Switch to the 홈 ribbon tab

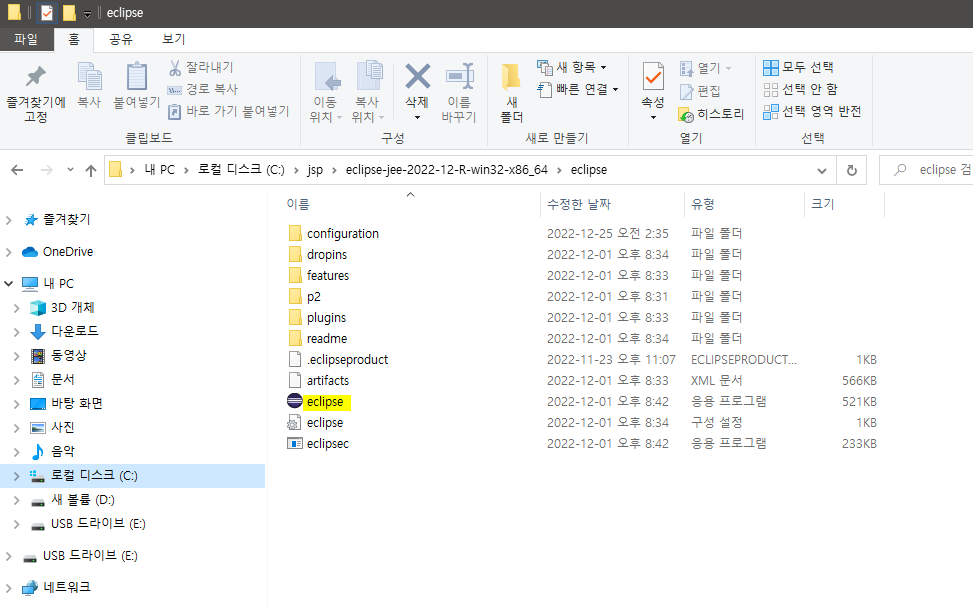click(x=74, y=39)
